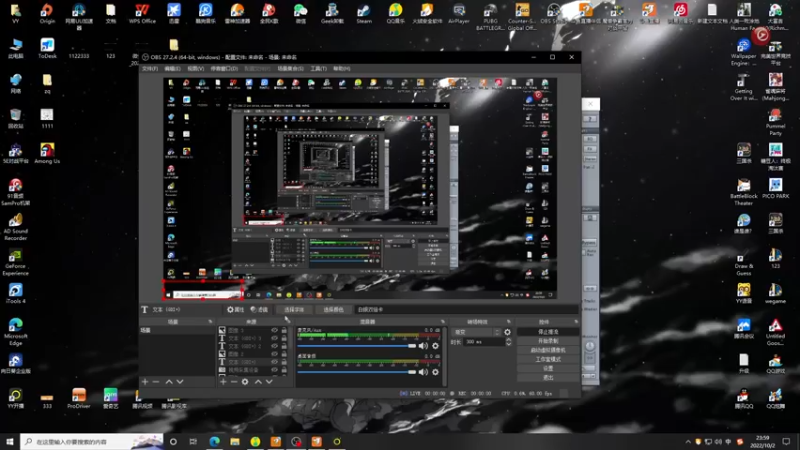This screenshot has width=800, height=450.
Task: Click the 停止推流 button
Action: pos(548,332)
